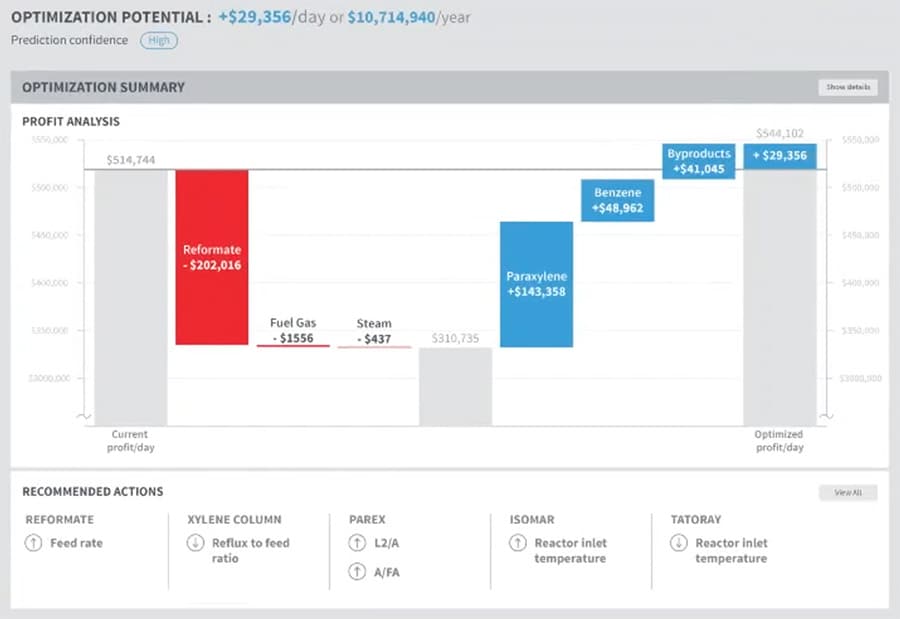Click the Benzene +$48,962 bar
The width and height of the screenshot is (900, 619).
point(618,200)
